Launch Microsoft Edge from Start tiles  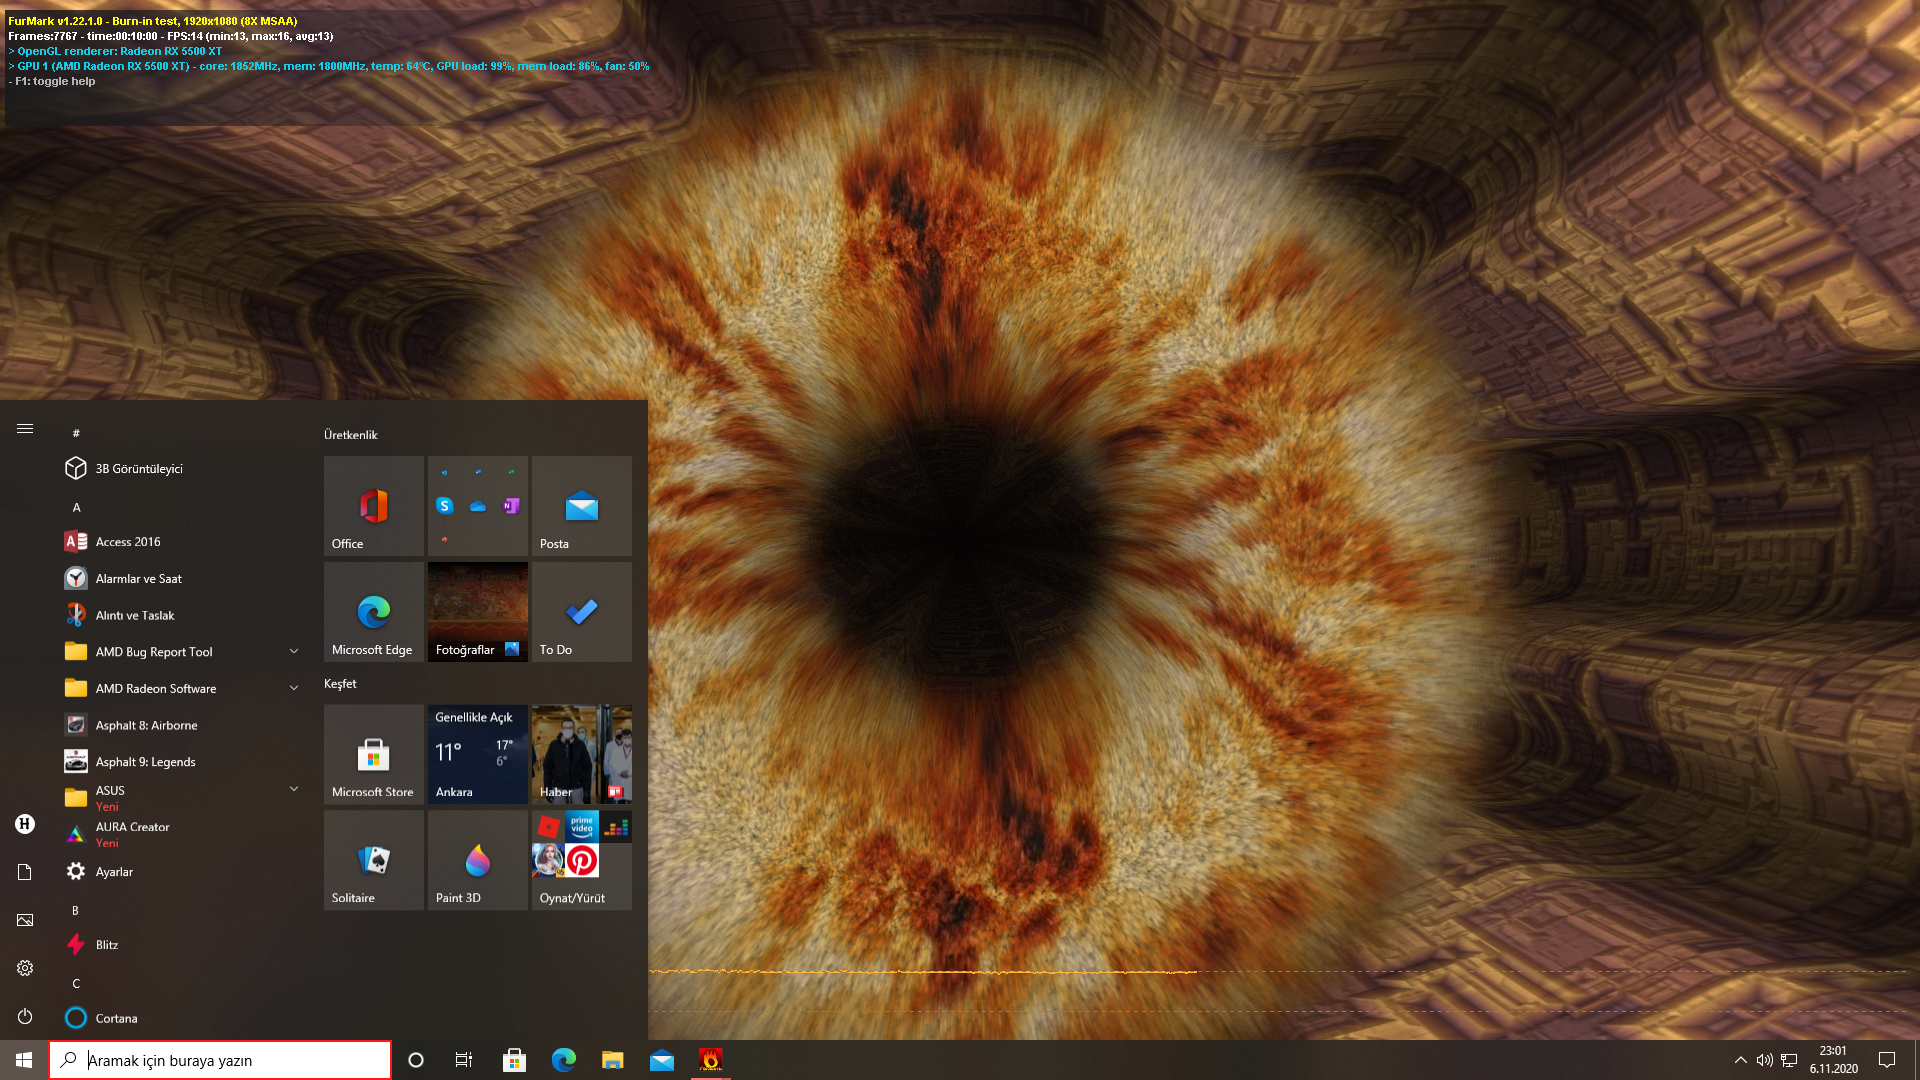tap(373, 612)
